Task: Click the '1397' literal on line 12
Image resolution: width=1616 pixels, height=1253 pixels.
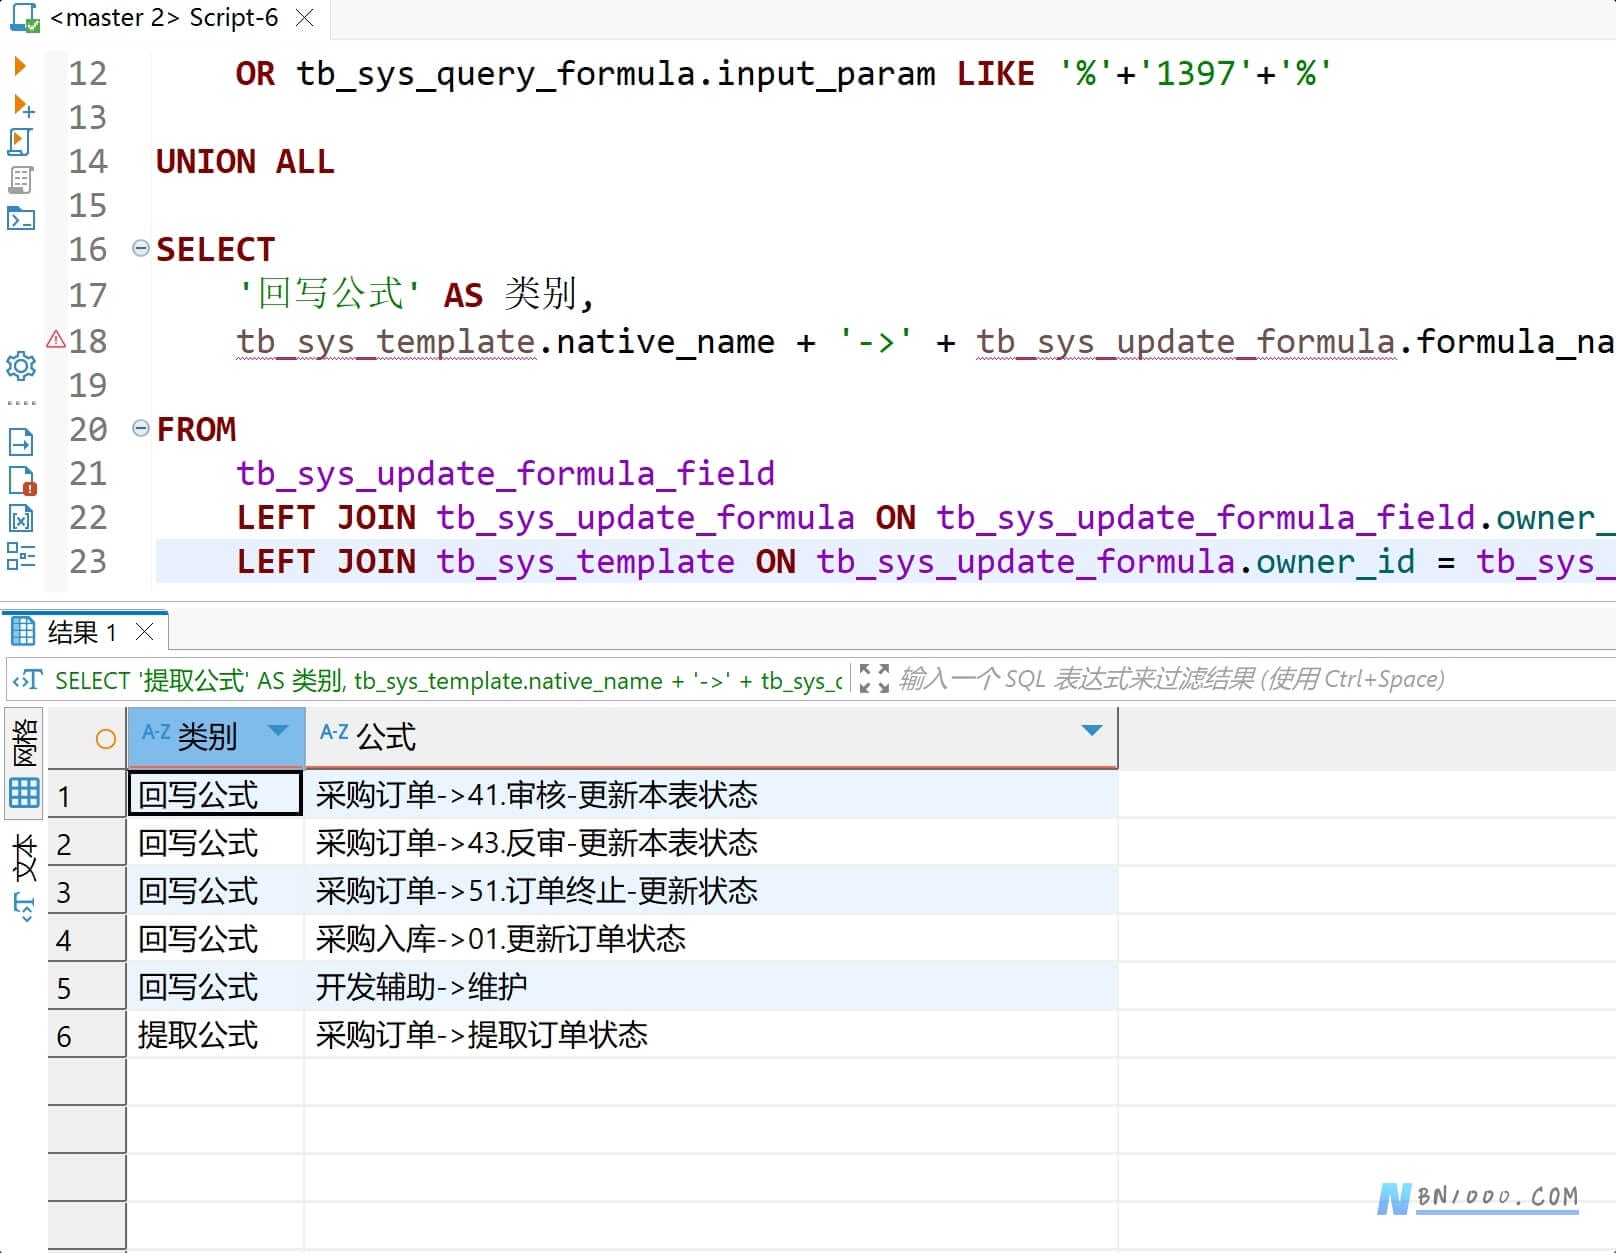Action: click(x=1195, y=73)
